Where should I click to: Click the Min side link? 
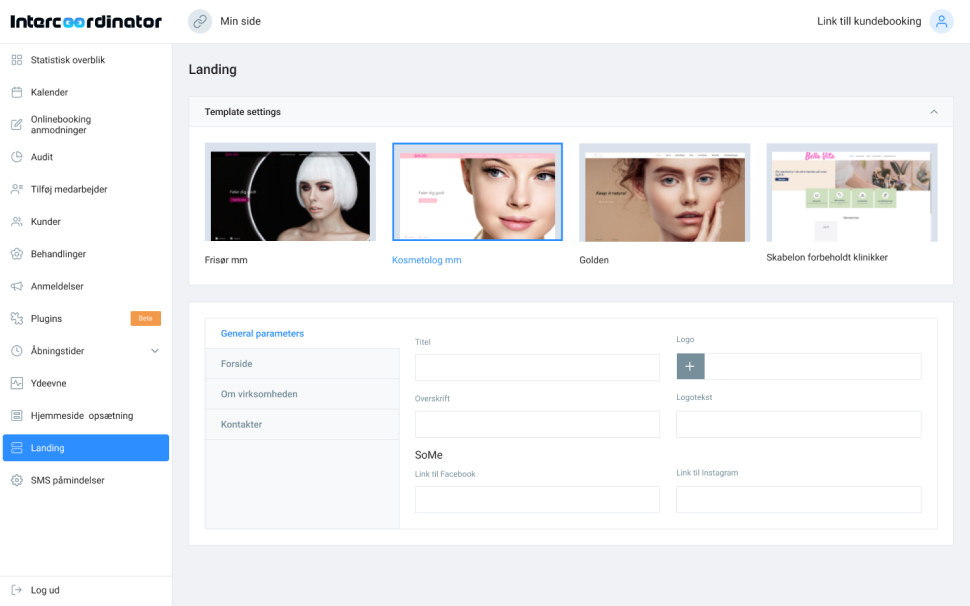(x=241, y=21)
